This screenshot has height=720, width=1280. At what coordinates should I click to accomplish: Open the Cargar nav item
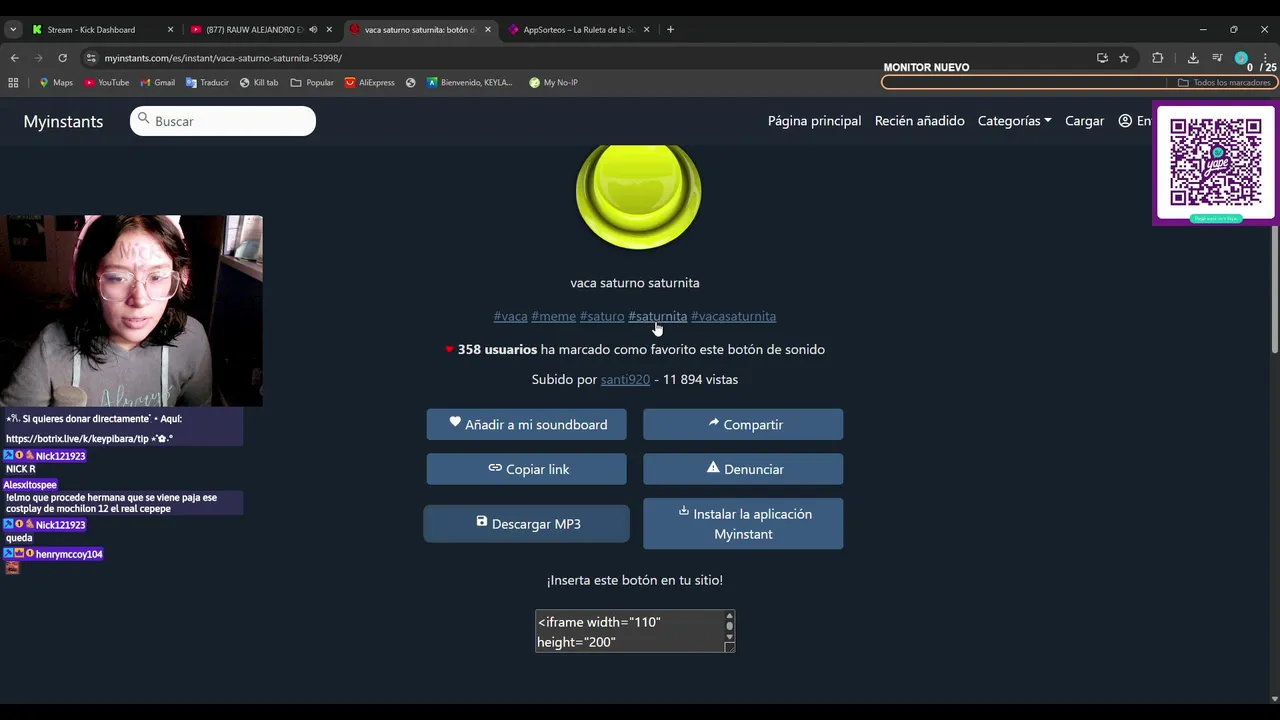pyautogui.click(x=1084, y=121)
